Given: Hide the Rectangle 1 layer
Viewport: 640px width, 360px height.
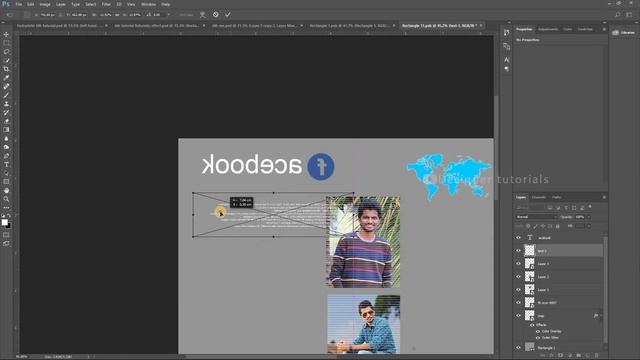Looking at the screenshot, I should coord(518,348).
